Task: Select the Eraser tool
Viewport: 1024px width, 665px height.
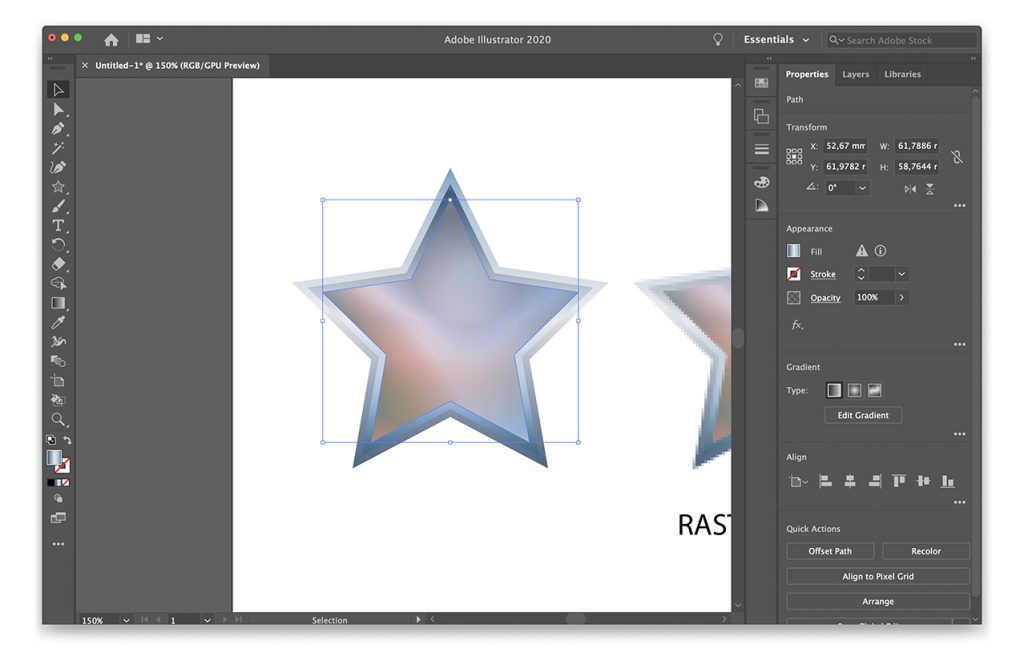Action: point(58,264)
